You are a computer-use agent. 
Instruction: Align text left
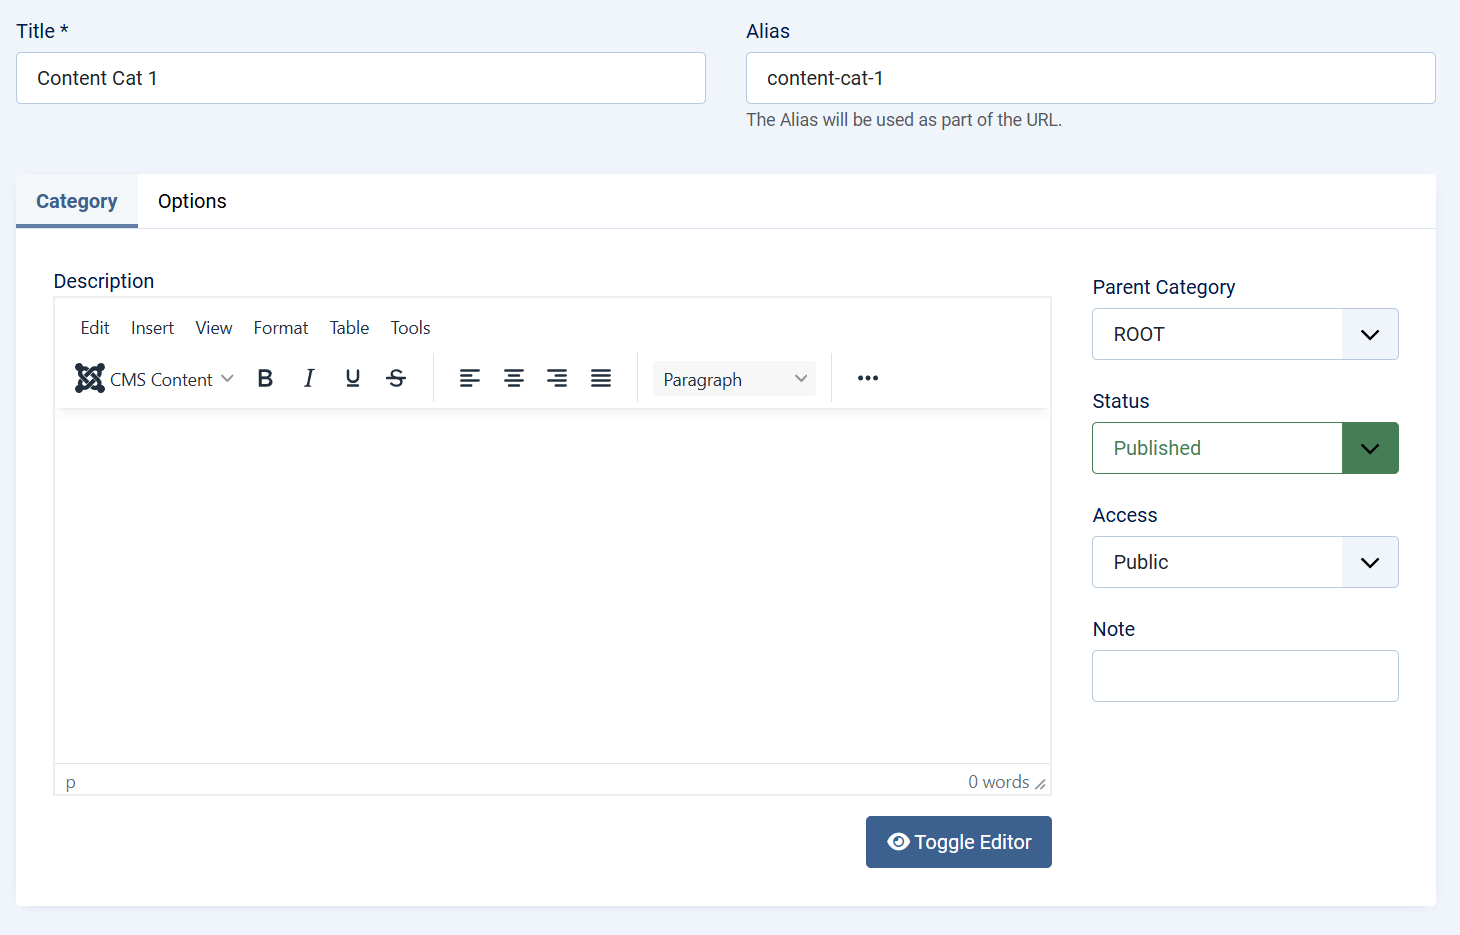[x=470, y=378]
